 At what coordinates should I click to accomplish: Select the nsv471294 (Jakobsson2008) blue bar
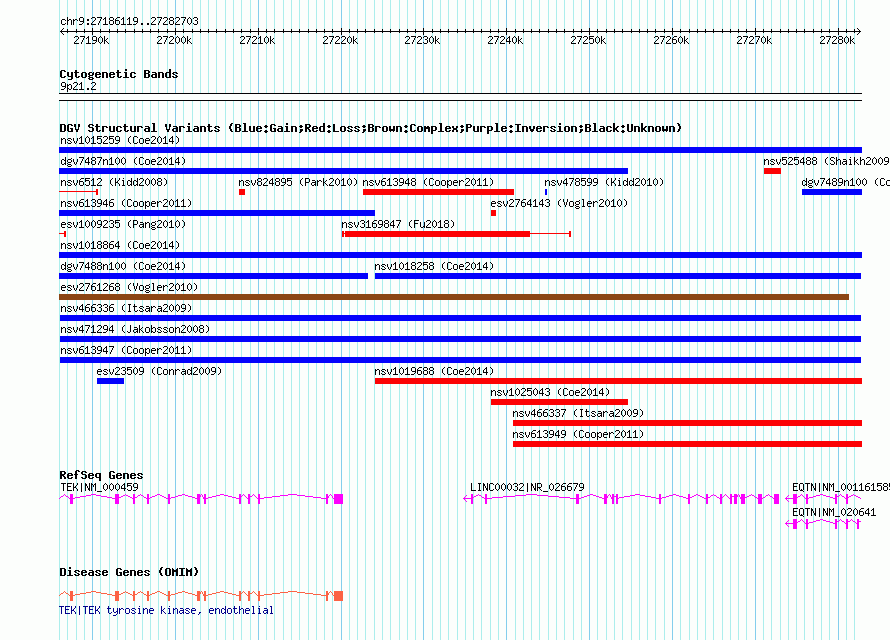460,339
